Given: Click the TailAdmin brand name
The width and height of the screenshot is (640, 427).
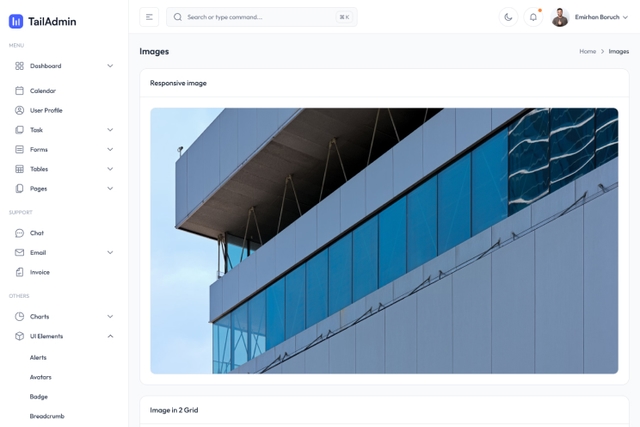Looking at the screenshot, I should point(52,21).
